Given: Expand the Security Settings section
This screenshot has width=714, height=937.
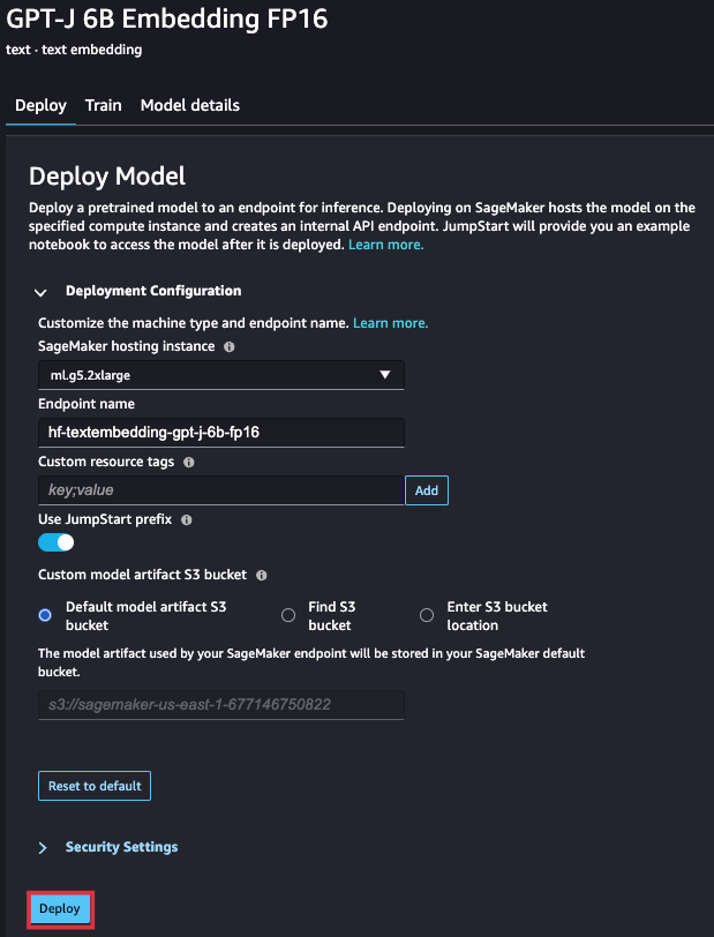Looking at the screenshot, I should click(x=42, y=848).
